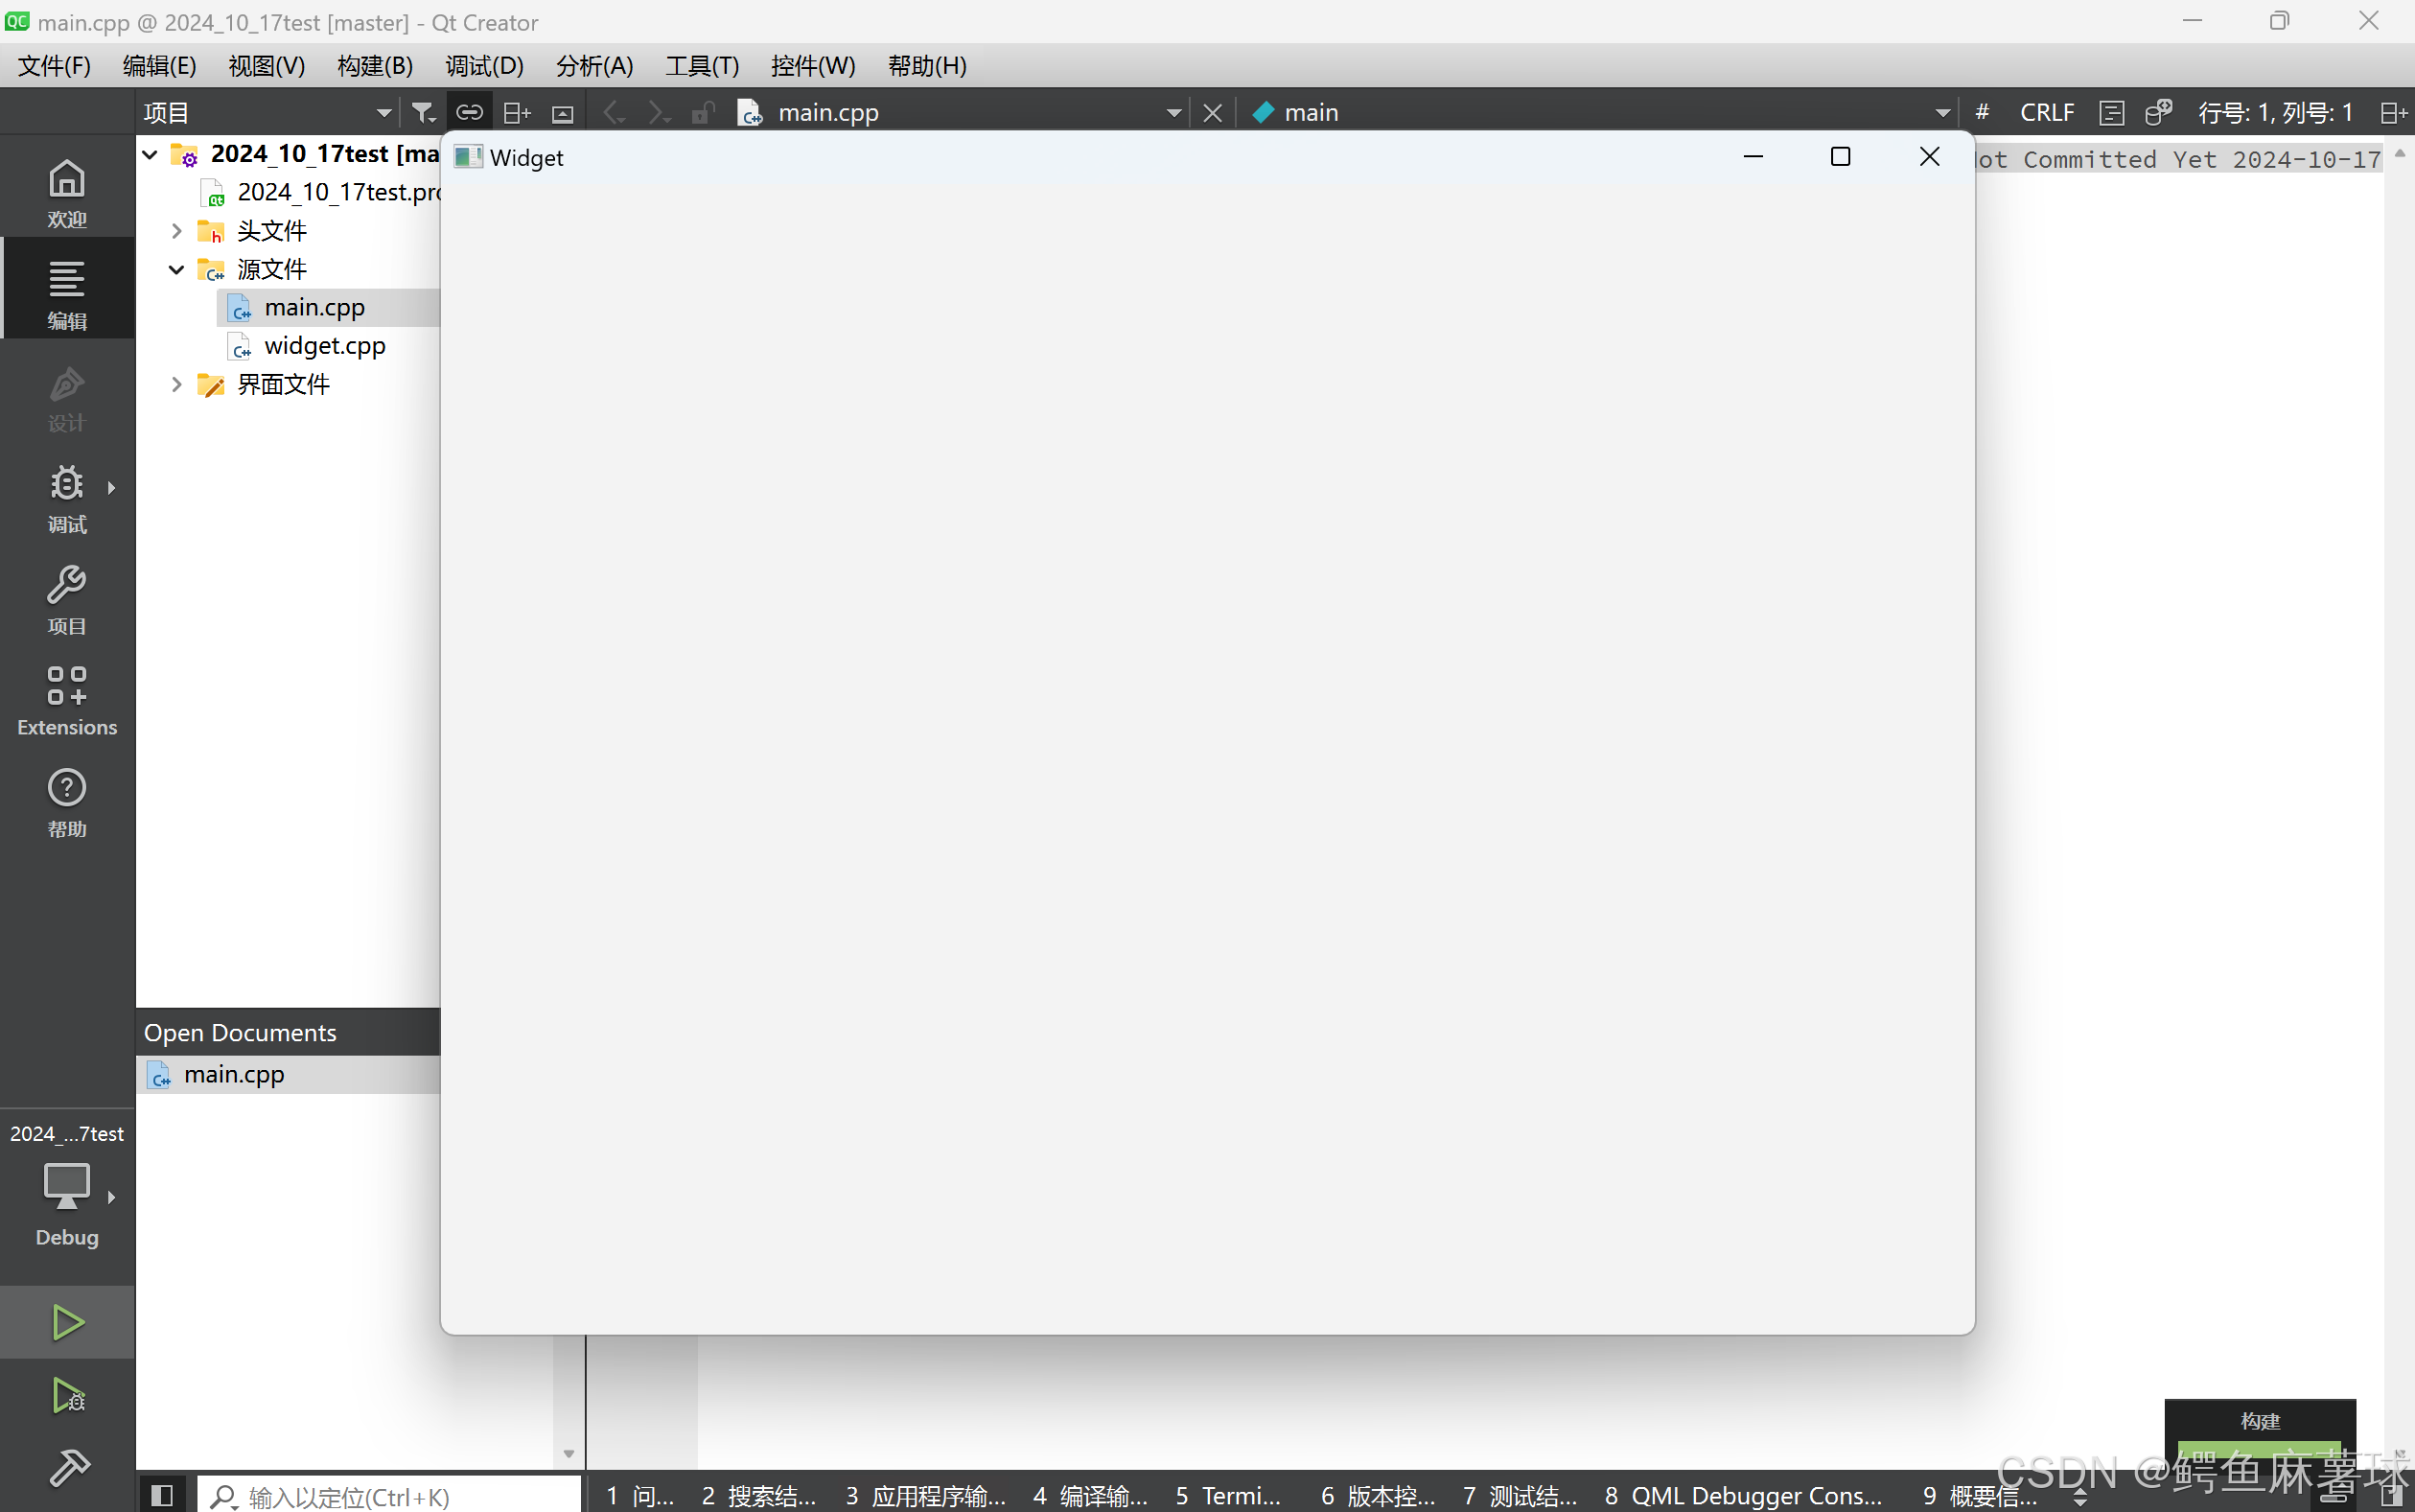Open the Help (帮助) mode
2415x1512 pixels.
coord(67,803)
